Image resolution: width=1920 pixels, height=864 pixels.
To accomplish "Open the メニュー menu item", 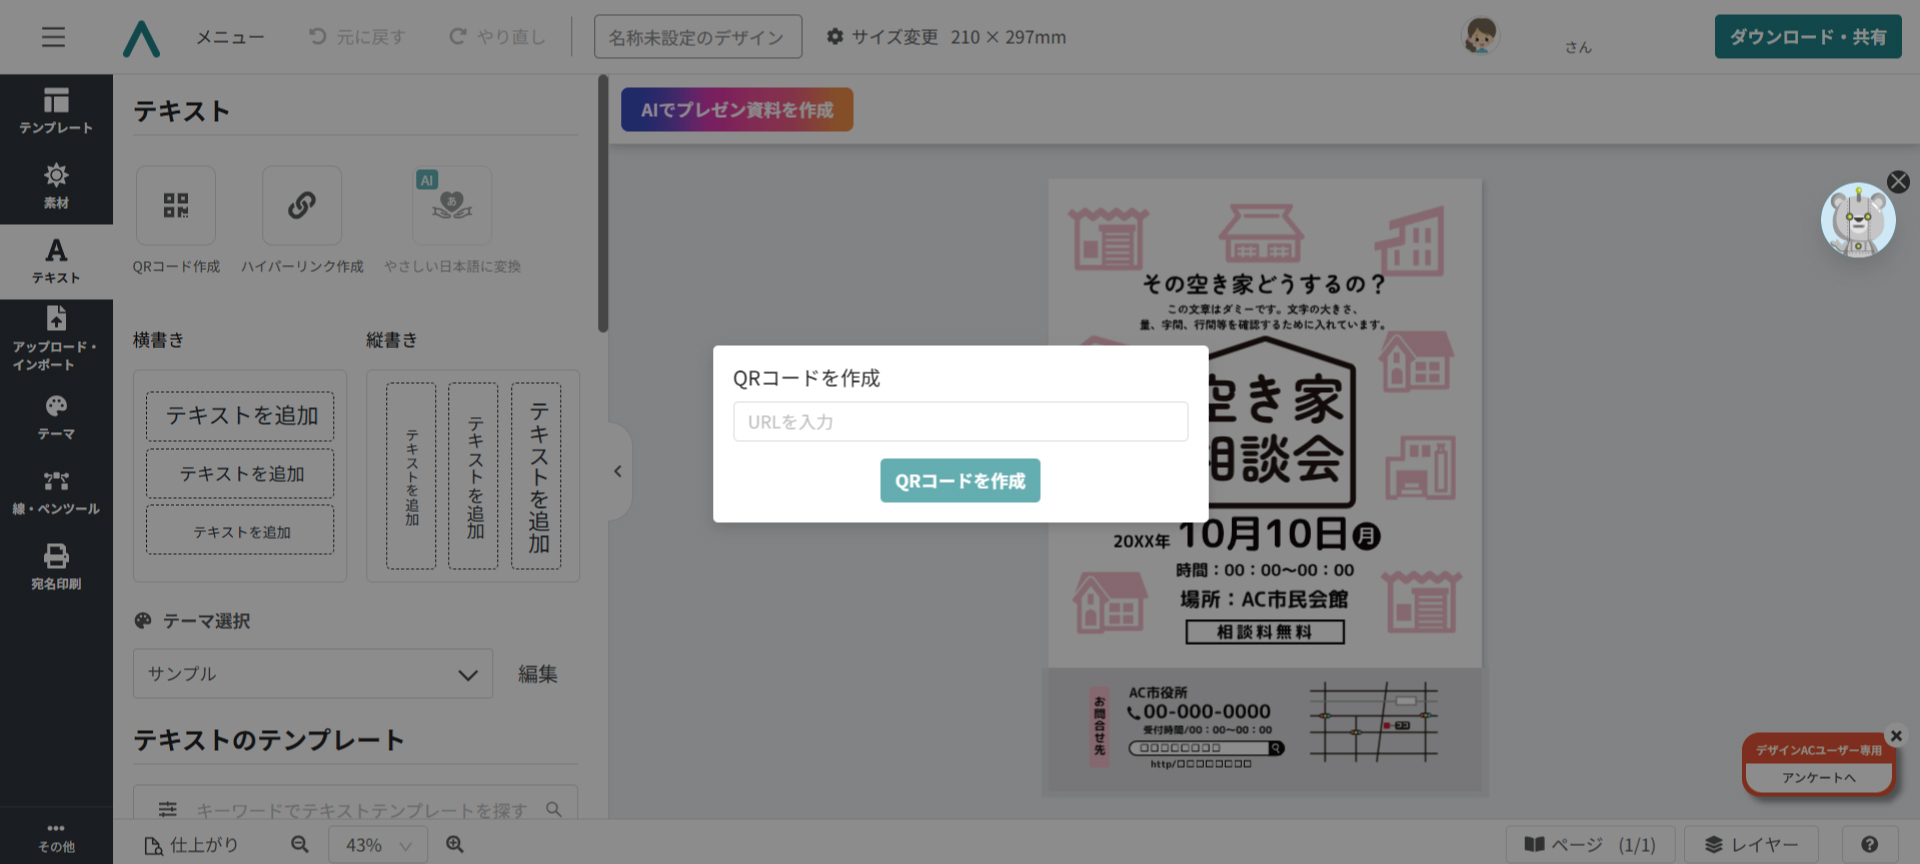I will tap(229, 37).
